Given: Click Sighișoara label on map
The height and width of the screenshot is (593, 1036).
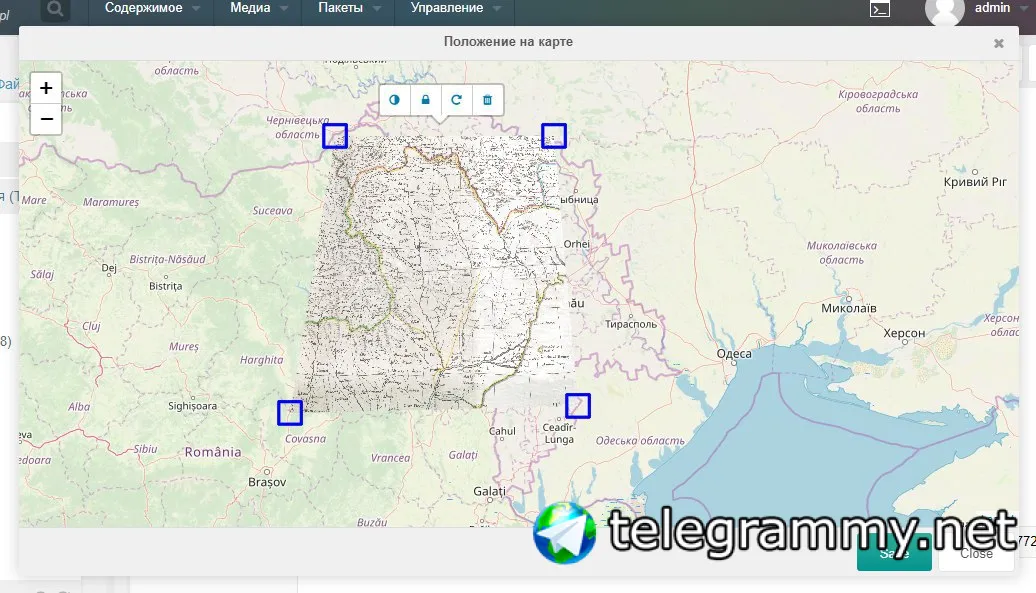Looking at the screenshot, I should click(x=192, y=406).
